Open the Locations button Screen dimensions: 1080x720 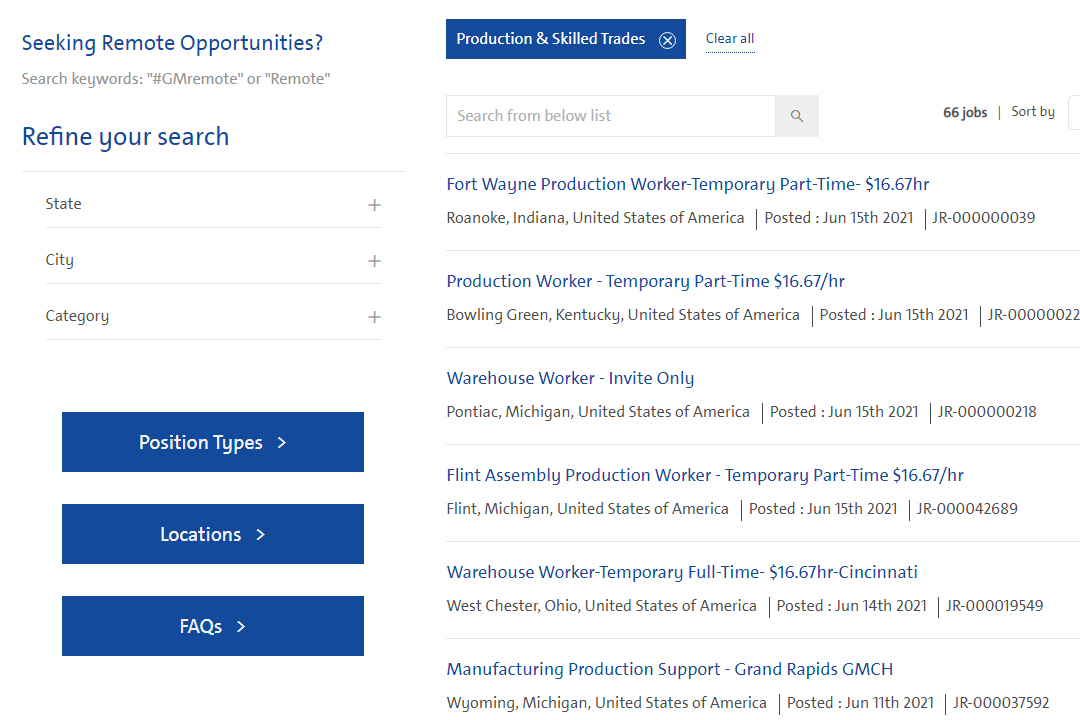tap(213, 534)
